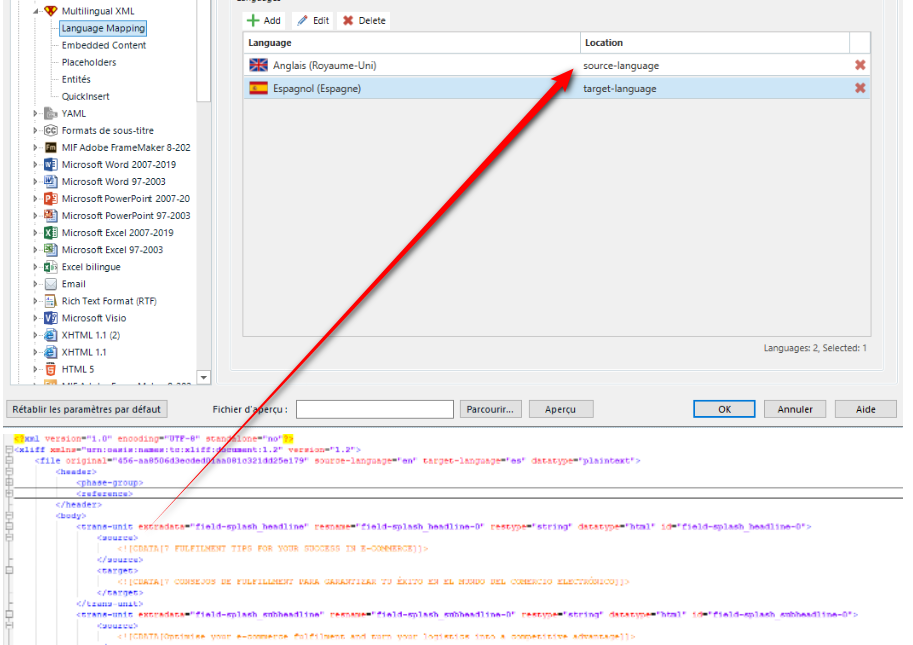Select the Espagnol (Espagne) row
This screenshot has width=913, height=645.
[557, 88]
